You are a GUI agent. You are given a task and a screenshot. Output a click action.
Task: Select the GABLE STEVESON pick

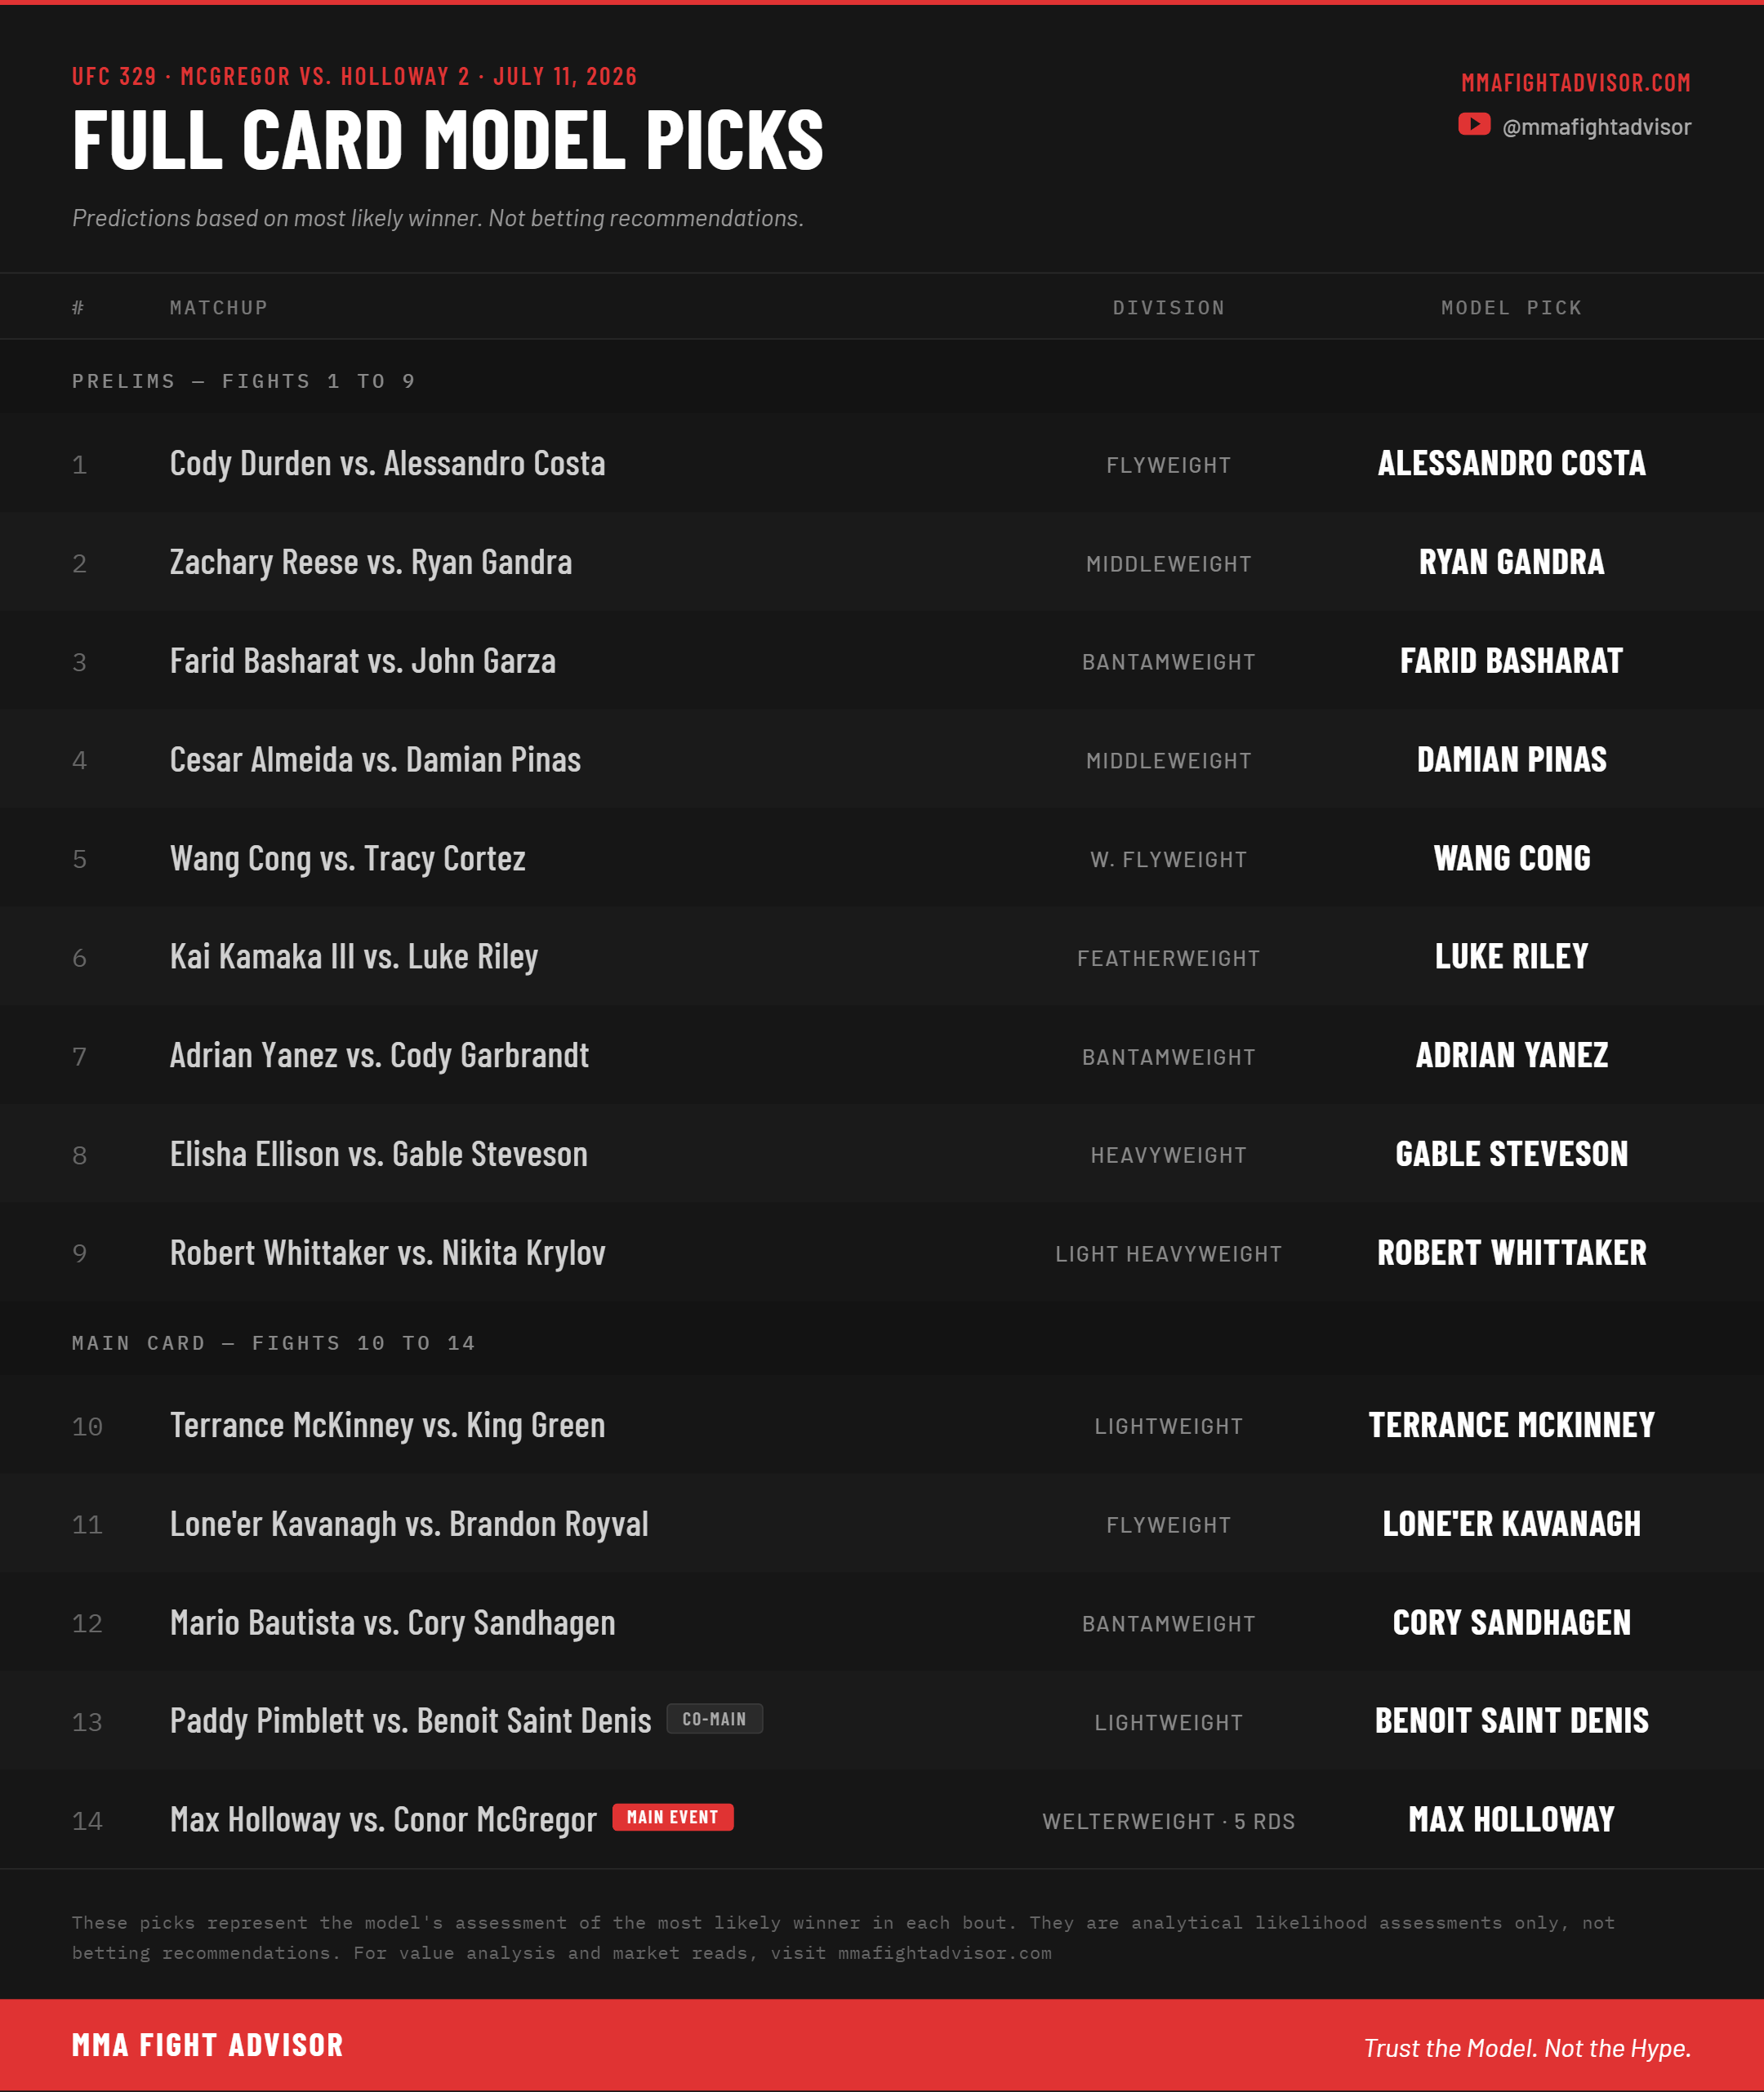(1511, 1154)
